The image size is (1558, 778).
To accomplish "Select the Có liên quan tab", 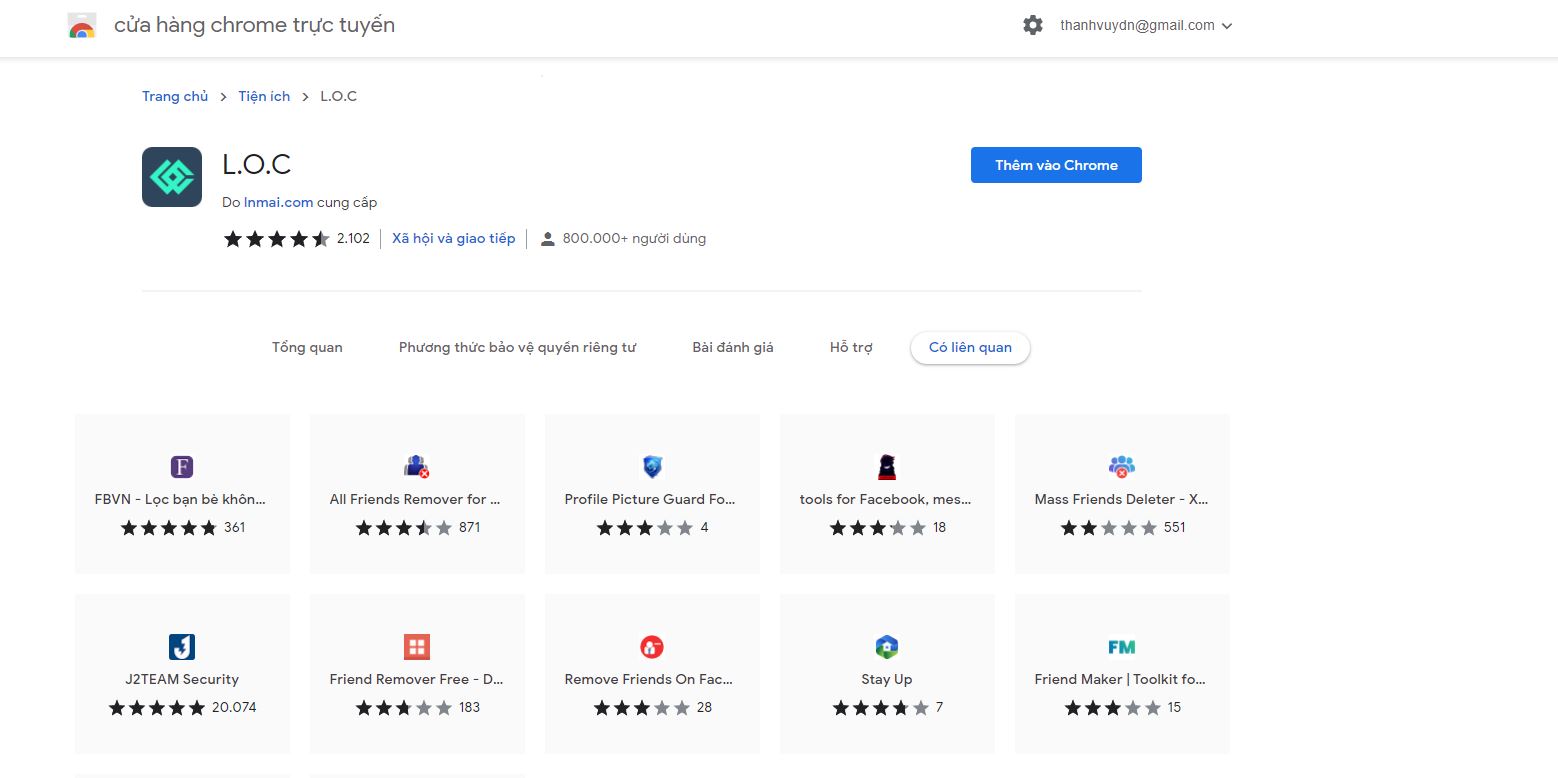I will [x=970, y=348].
